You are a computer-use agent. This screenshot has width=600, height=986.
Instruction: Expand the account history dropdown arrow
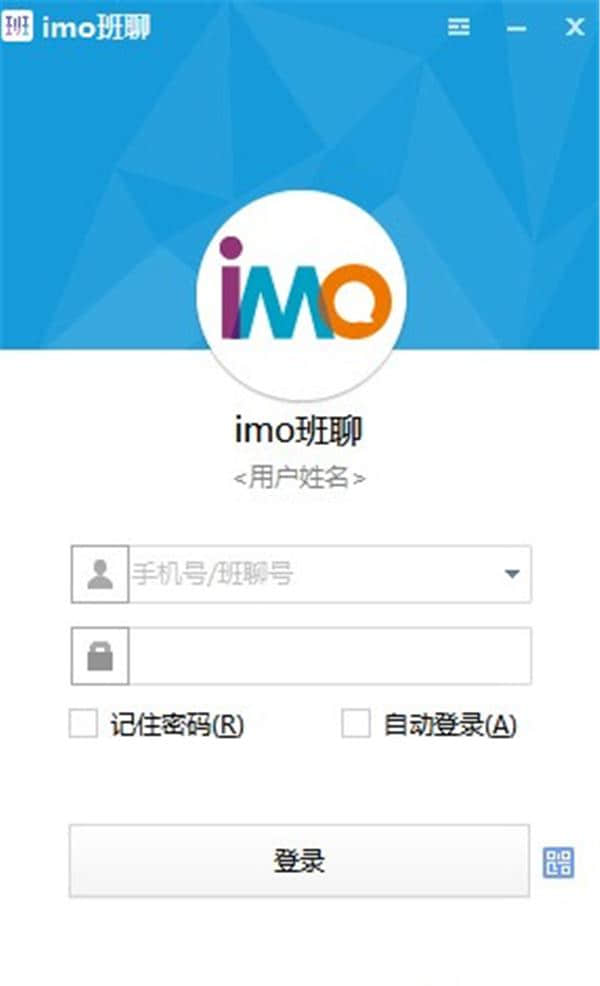(512, 573)
